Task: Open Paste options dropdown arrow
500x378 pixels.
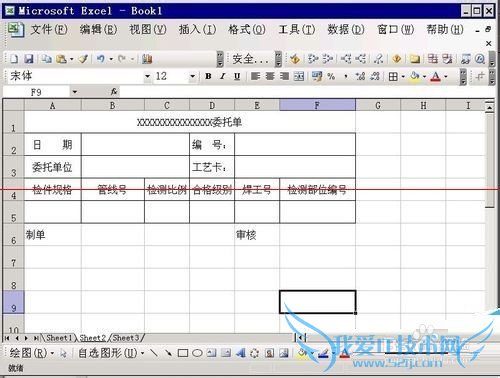Action: coord(71,59)
